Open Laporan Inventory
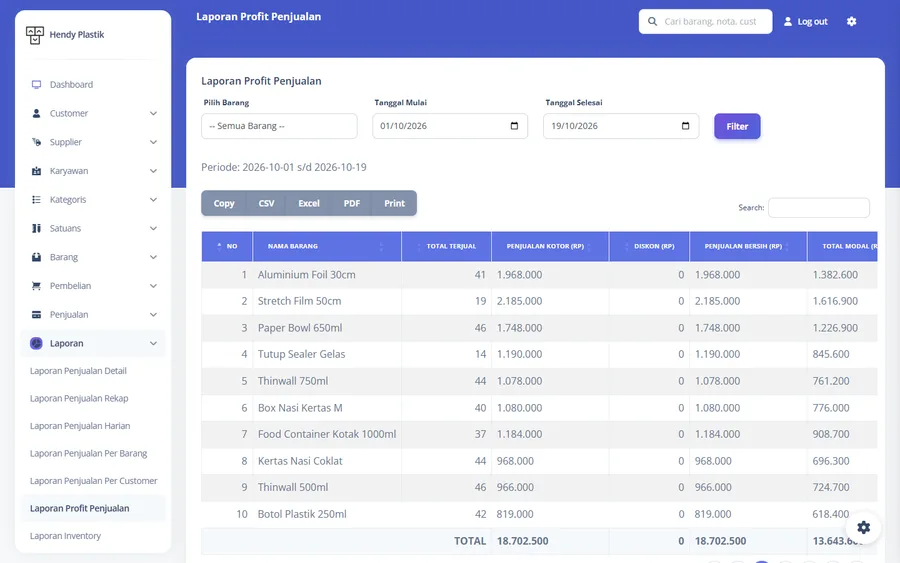The width and height of the screenshot is (900, 563). 65,536
